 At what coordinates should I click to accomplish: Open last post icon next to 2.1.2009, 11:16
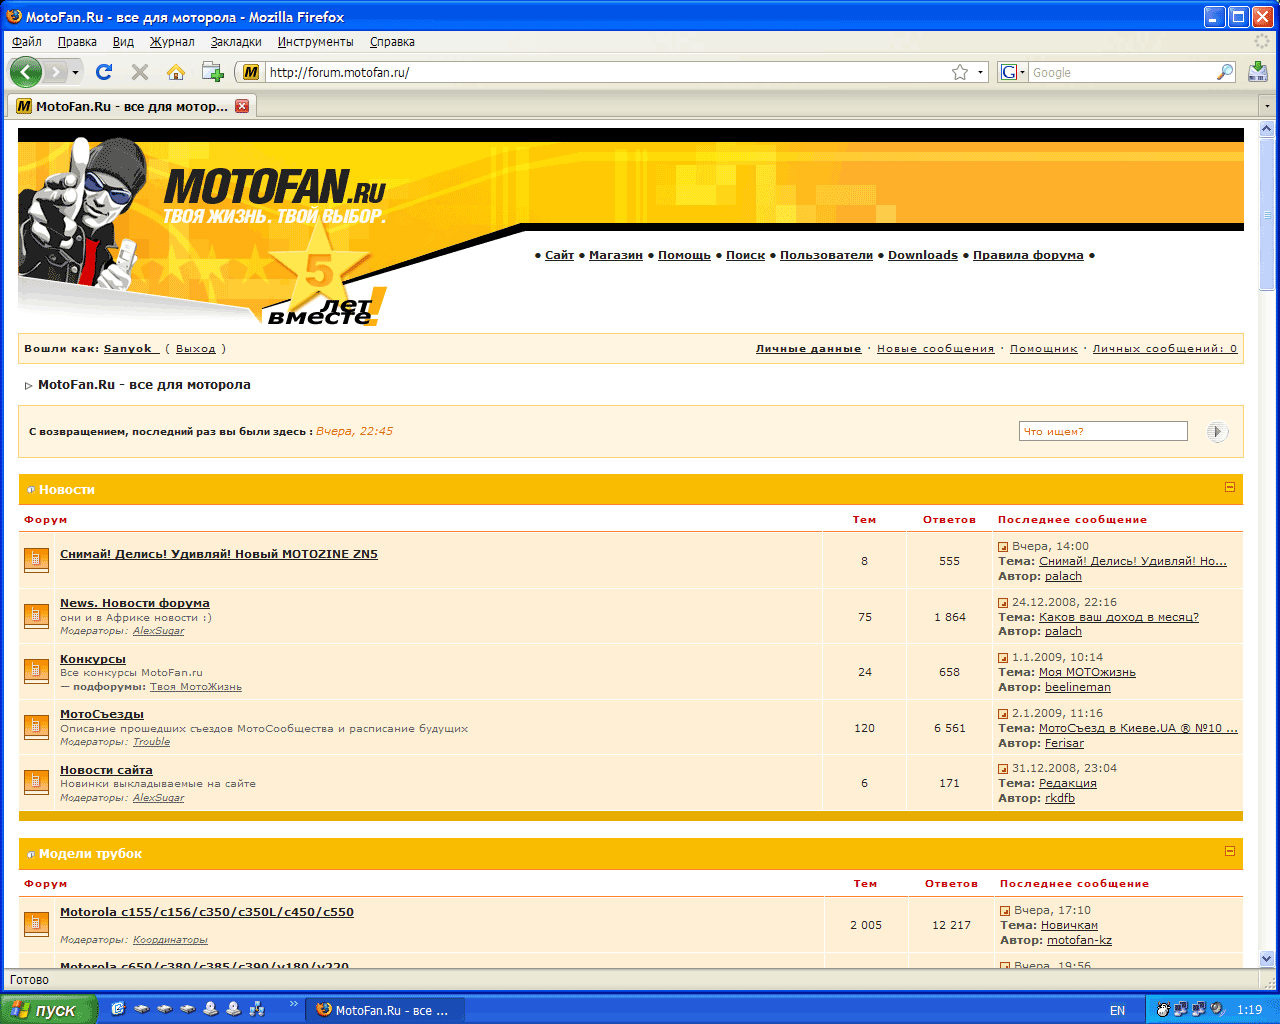[1003, 714]
